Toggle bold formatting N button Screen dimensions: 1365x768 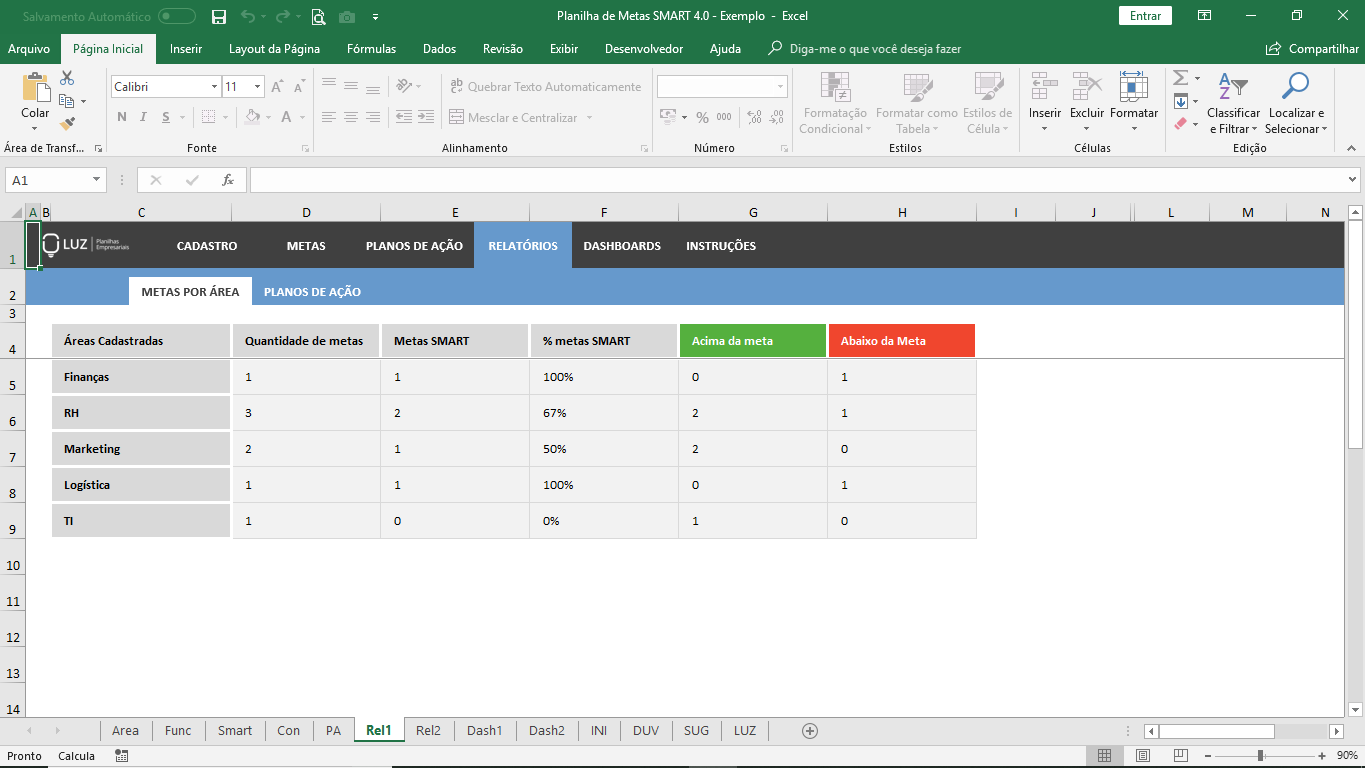[x=122, y=117]
